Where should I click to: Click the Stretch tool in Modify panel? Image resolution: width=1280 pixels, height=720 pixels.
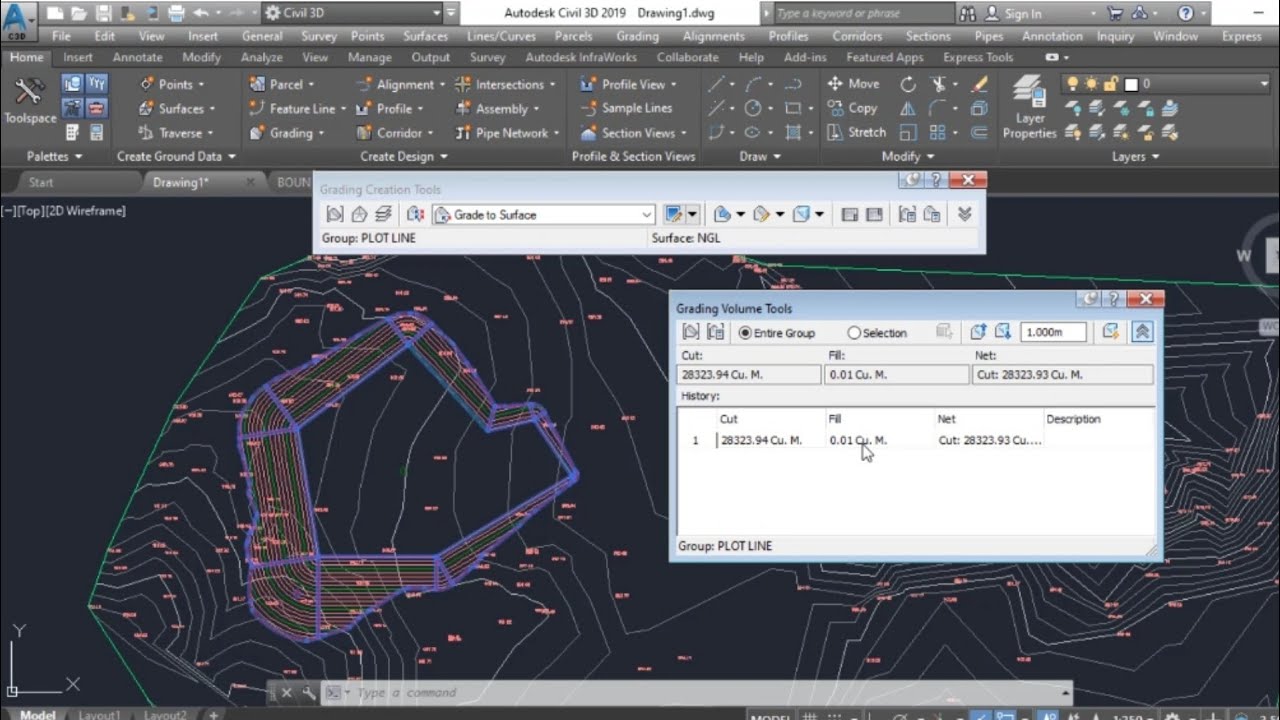857,132
